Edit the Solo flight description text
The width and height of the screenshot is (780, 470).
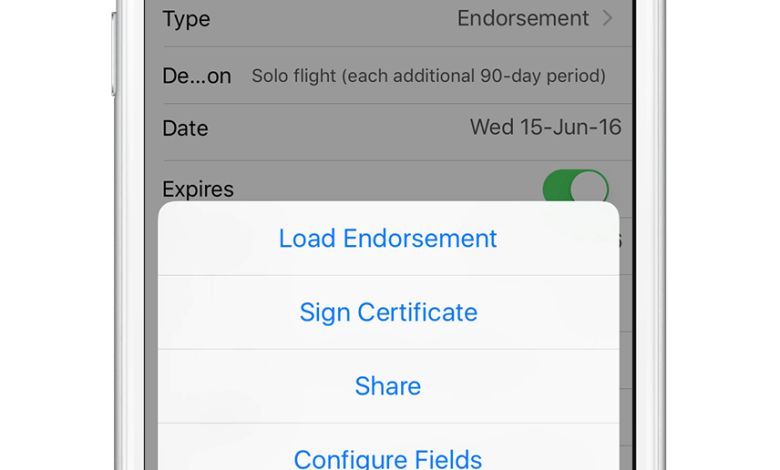(x=428, y=76)
